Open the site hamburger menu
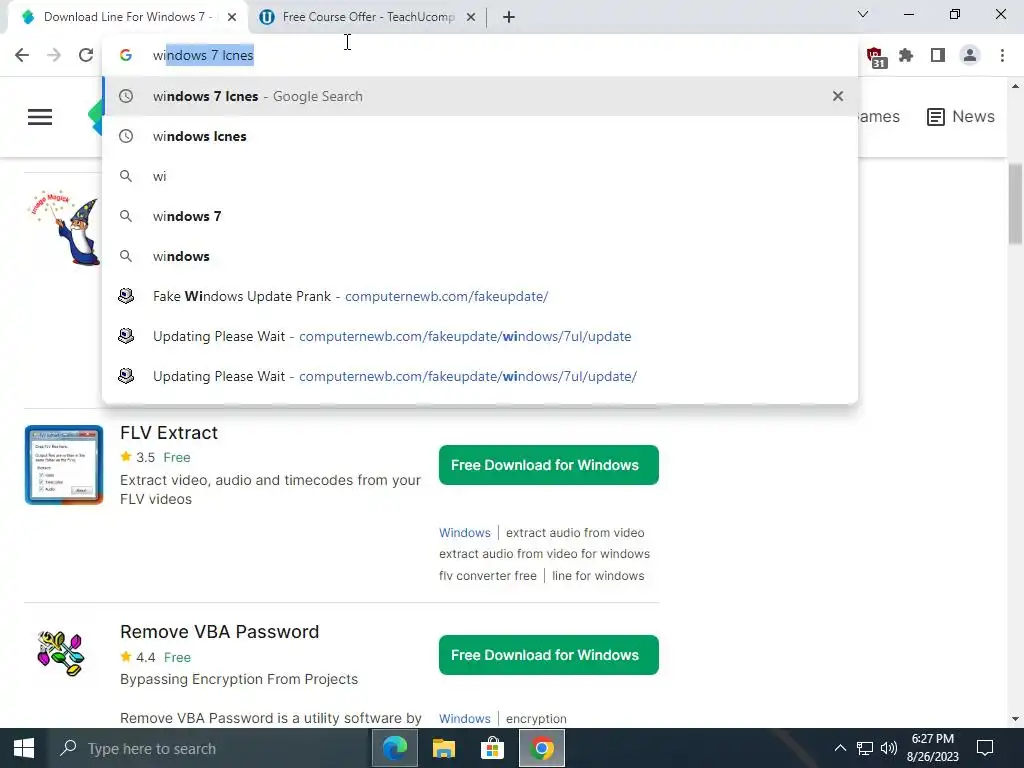This screenshot has height=768, width=1024. (40, 117)
